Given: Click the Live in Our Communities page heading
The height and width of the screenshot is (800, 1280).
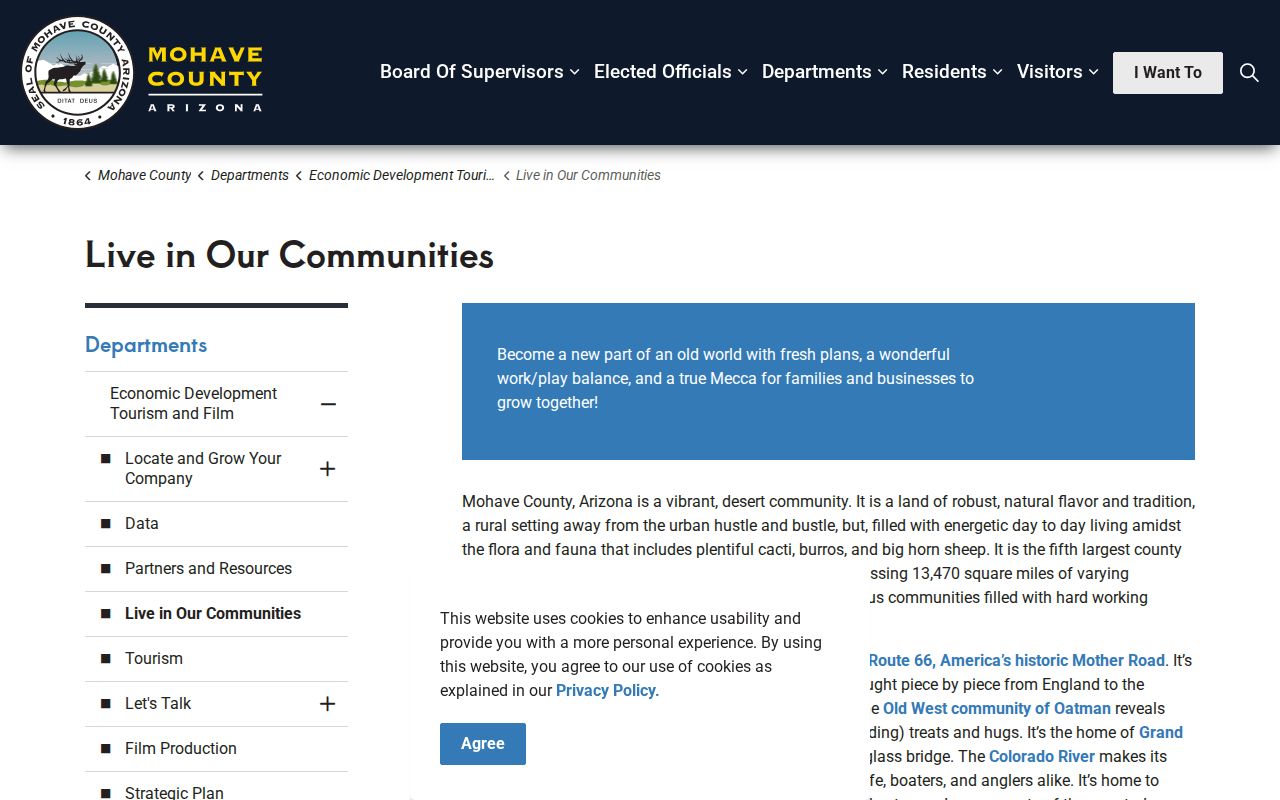Looking at the screenshot, I should (x=289, y=255).
